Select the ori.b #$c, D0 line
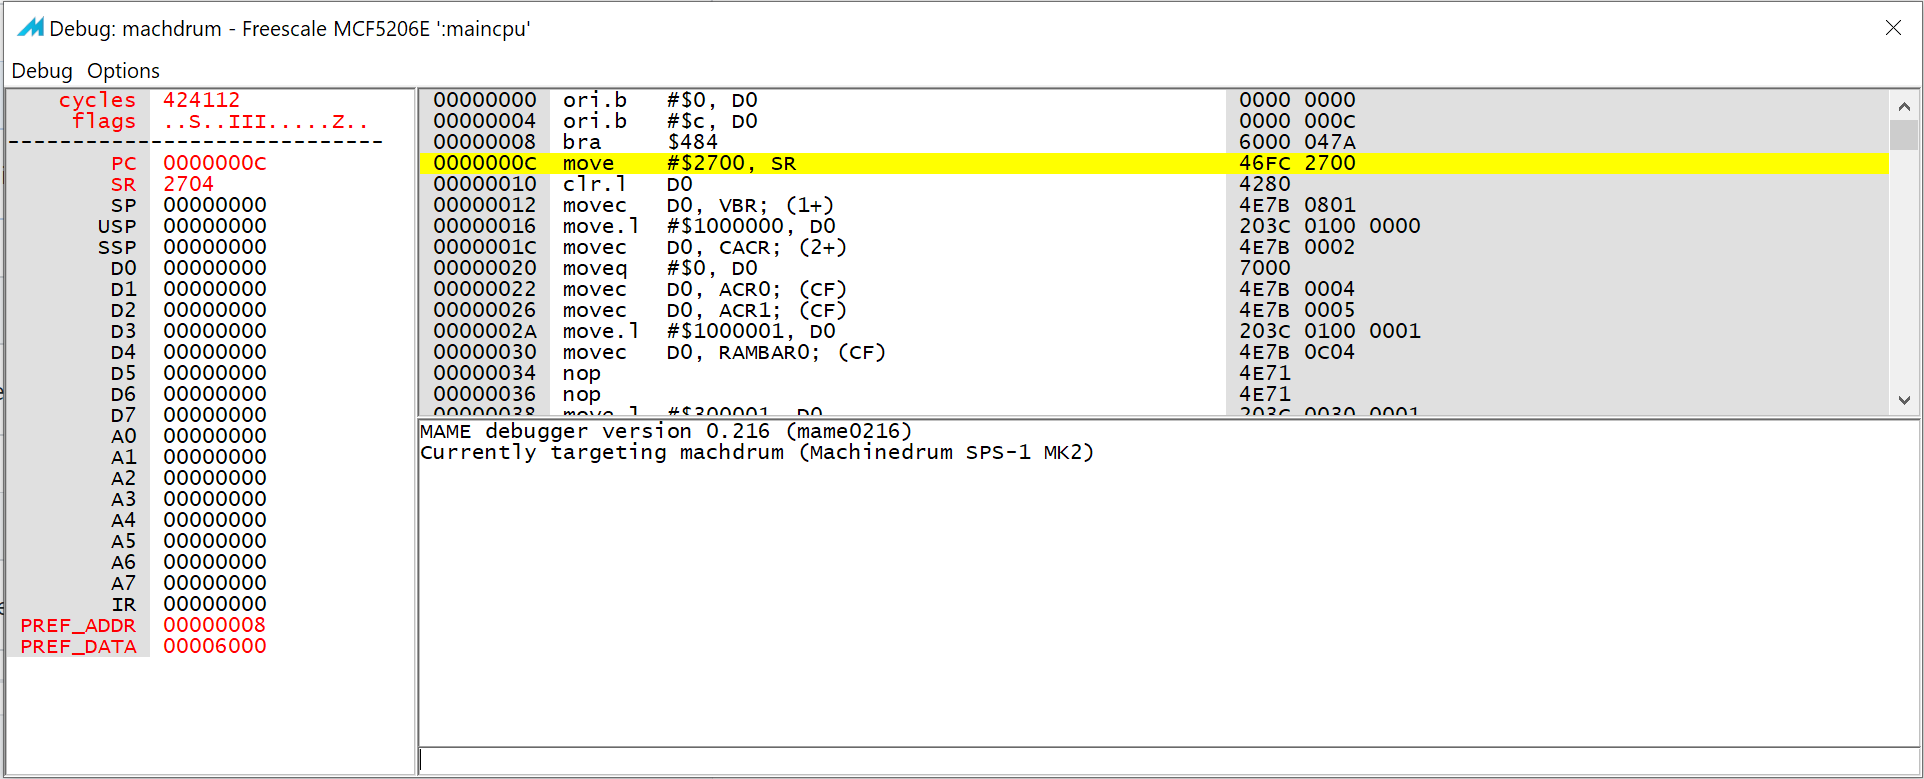1924x779 pixels. [1154, 121]
